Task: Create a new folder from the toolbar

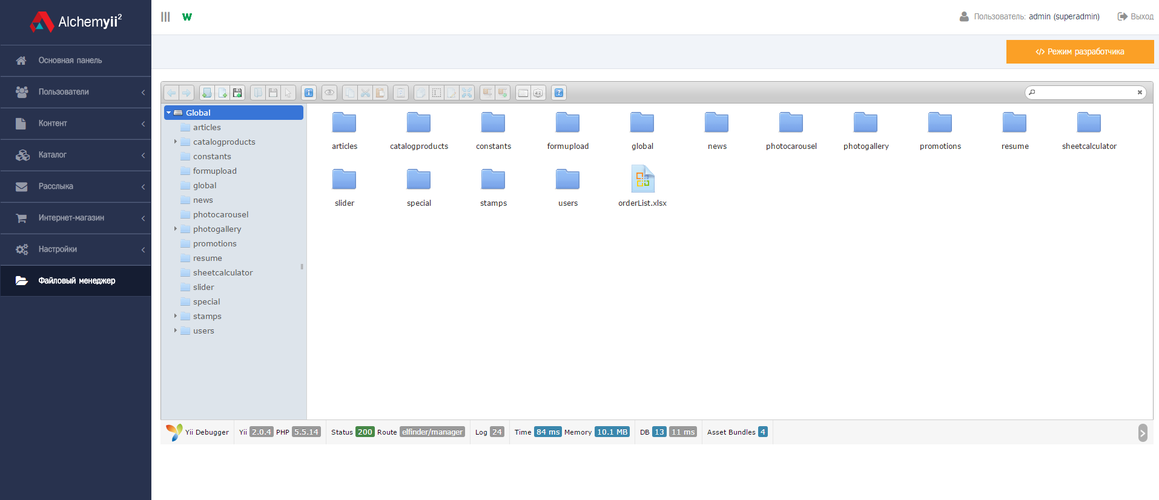Action: [x=207, y=93]
